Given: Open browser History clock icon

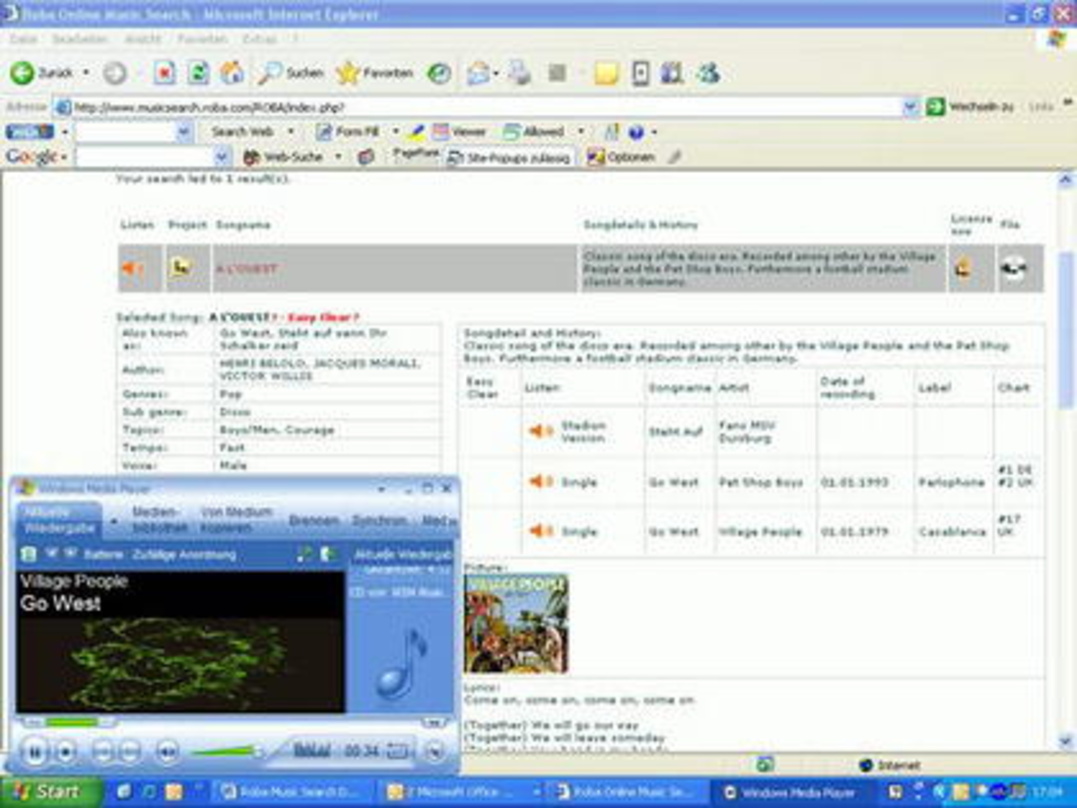Looking at the screenshot, I should click(439, 73).
